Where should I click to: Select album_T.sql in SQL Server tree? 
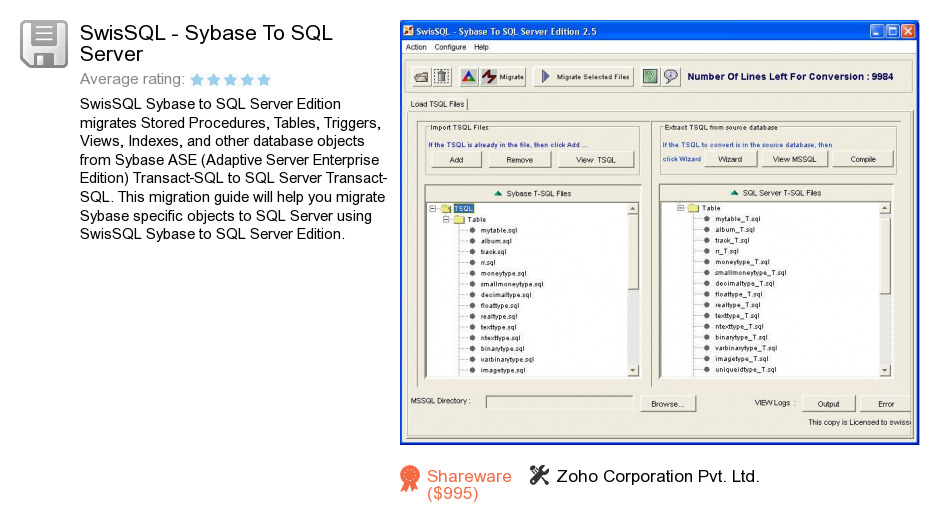click(735, 230)
